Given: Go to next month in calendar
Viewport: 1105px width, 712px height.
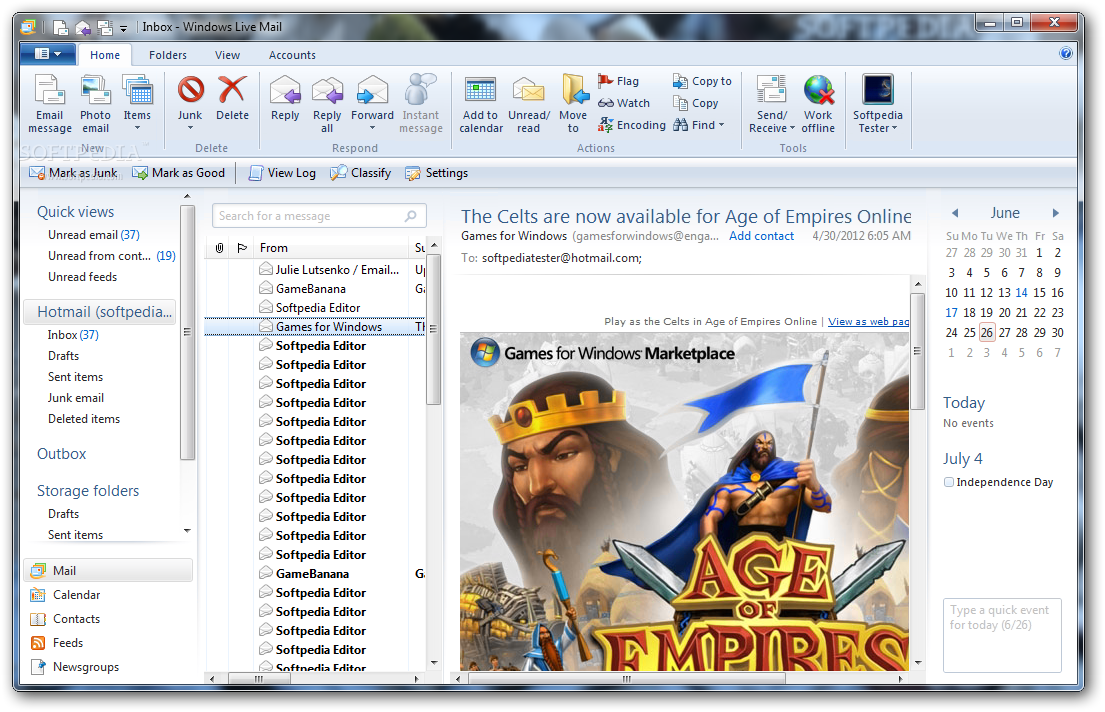Looking at the screenshot, I should coord(1056,213).
